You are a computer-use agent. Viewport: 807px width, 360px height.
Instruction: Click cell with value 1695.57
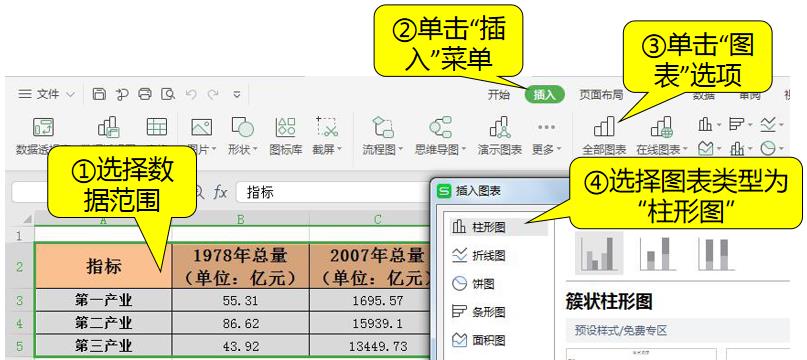370,300
